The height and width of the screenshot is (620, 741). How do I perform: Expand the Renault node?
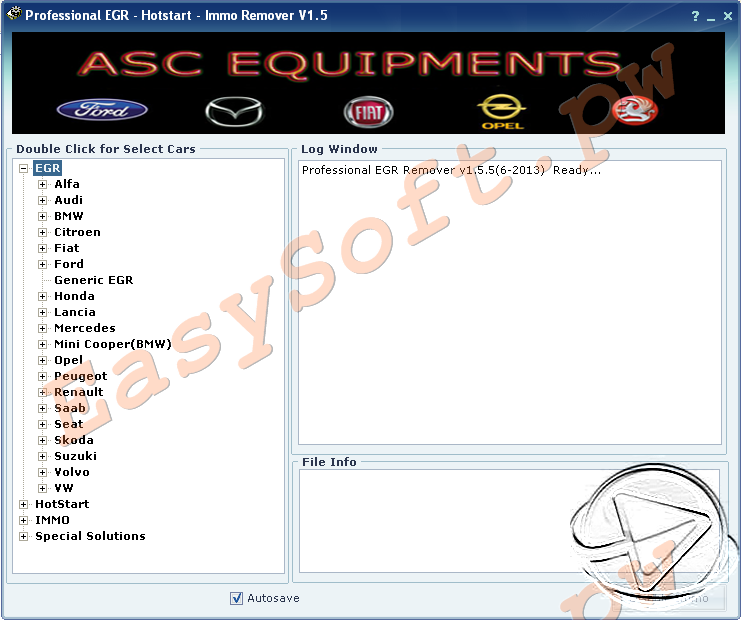pos(43,392)
